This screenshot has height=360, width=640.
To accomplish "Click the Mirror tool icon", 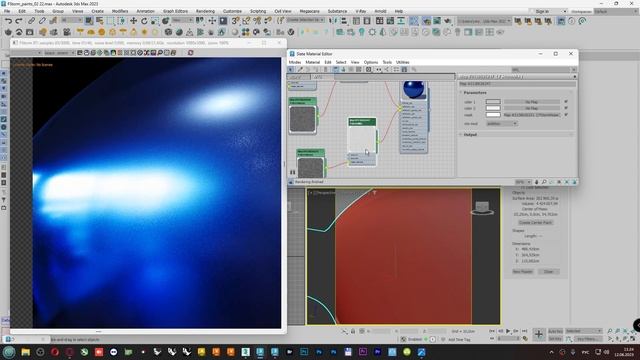I will [x=333, y=21].
